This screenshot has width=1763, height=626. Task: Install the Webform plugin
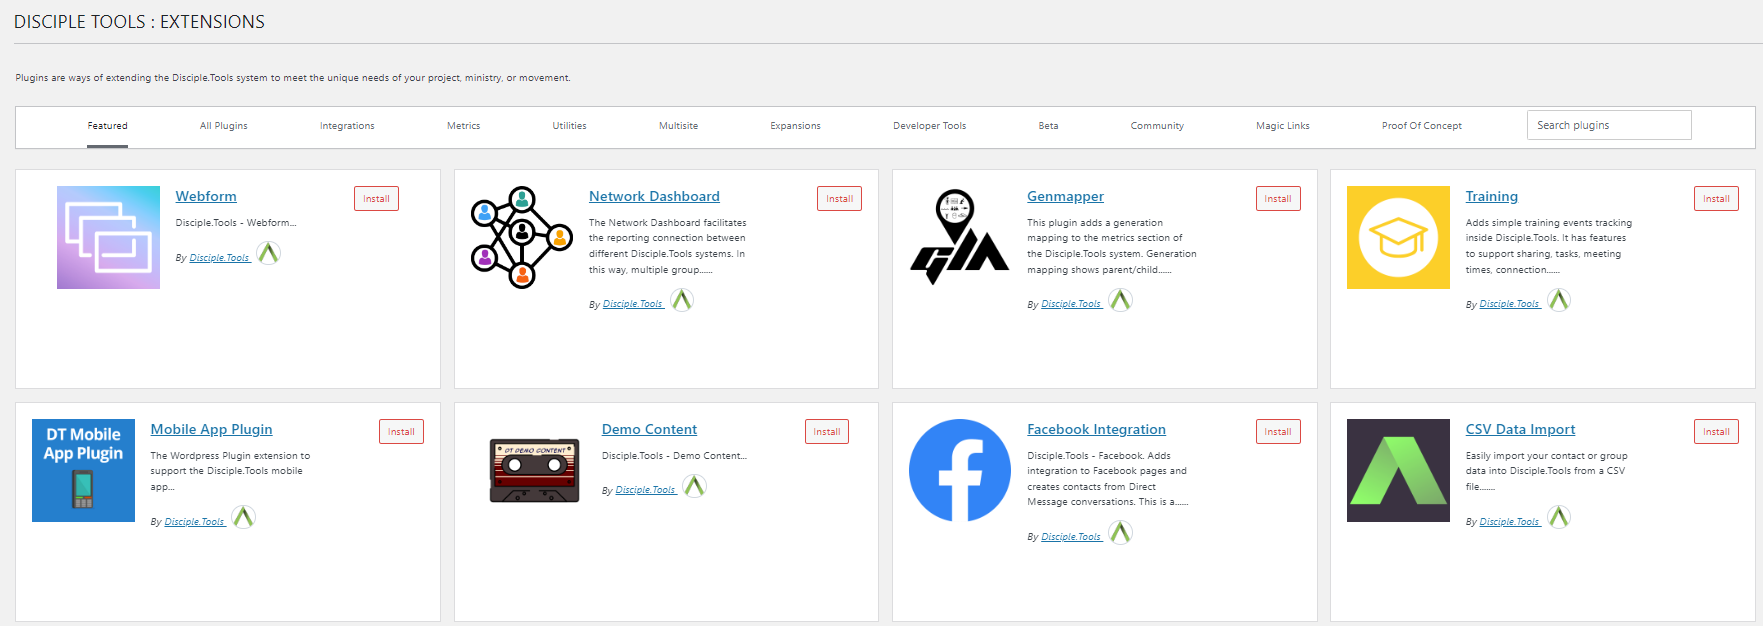click(376, 199)
